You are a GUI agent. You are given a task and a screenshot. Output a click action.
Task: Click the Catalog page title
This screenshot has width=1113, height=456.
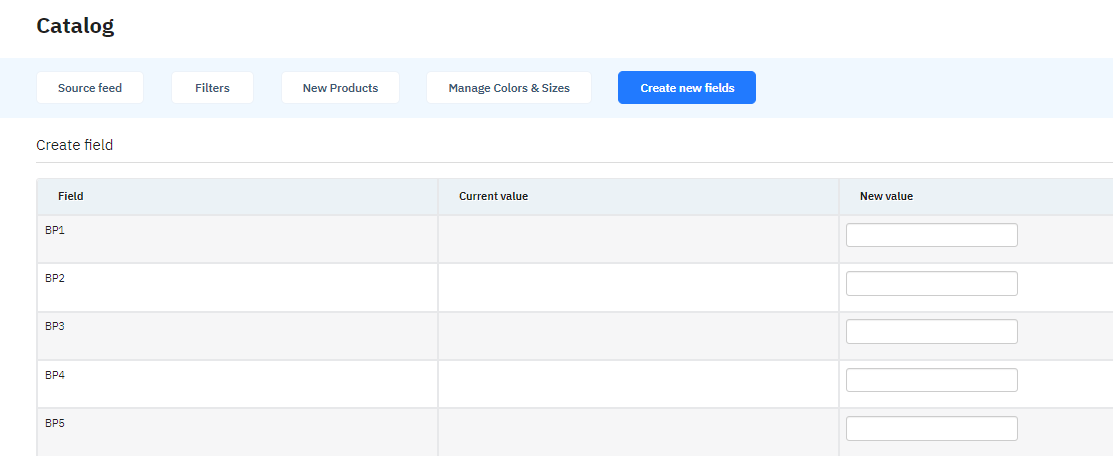[75, 26]
